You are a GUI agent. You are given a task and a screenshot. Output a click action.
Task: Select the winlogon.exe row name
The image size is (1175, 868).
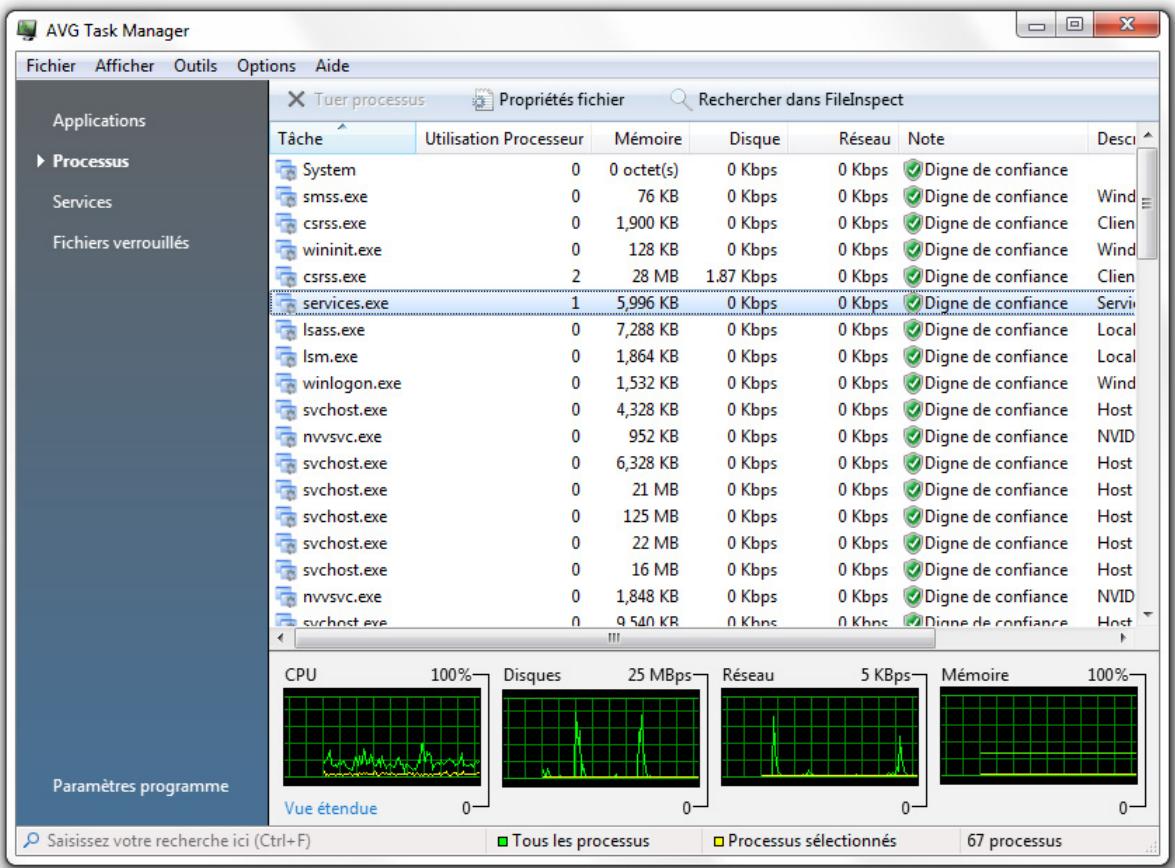[351, 384]
